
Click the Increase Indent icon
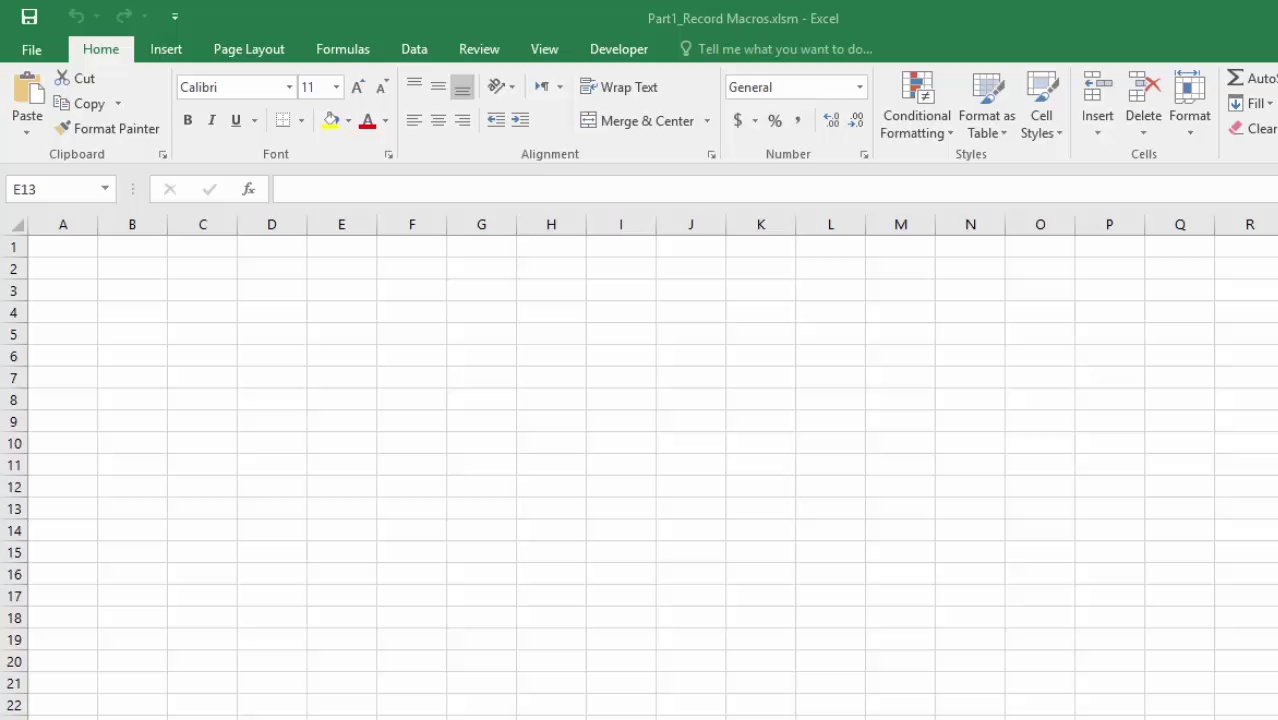click(x=520, y=120)
